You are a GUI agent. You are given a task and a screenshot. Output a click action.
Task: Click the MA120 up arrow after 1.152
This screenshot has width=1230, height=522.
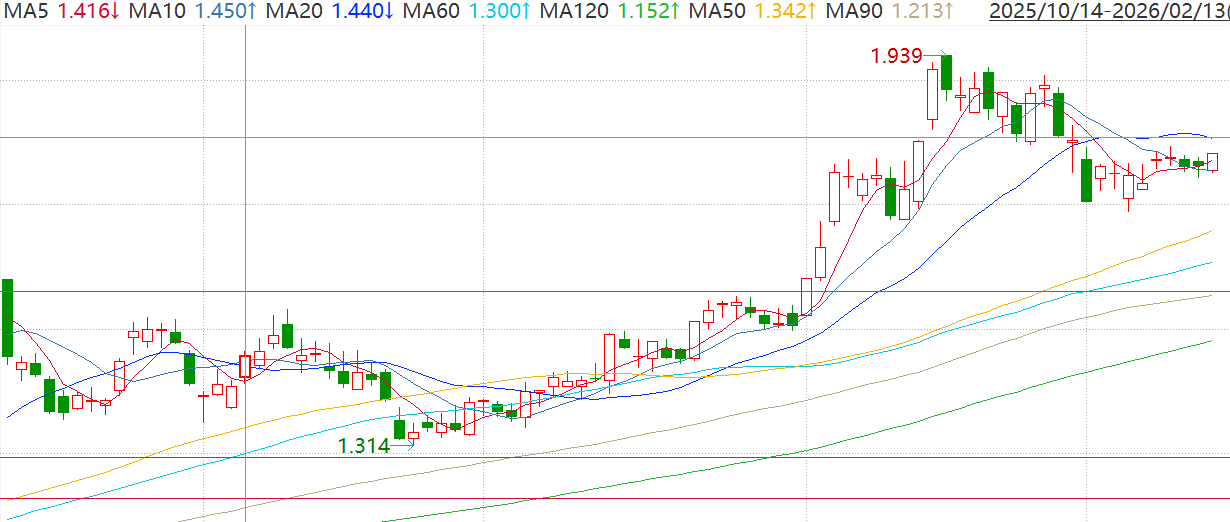[676, 12]
